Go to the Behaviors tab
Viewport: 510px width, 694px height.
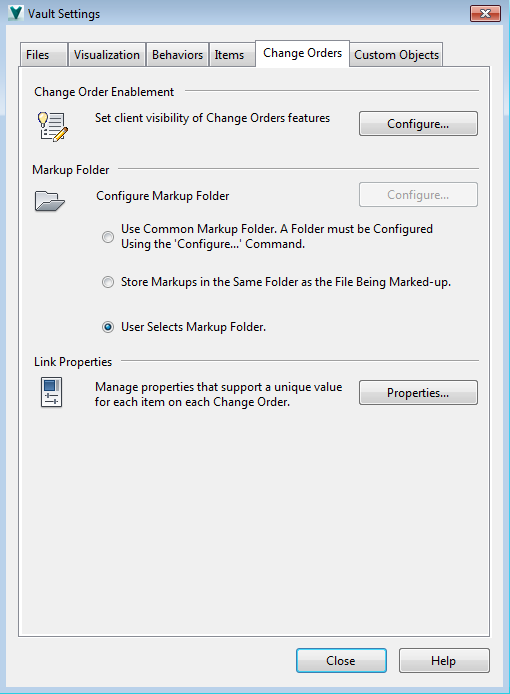177,55
